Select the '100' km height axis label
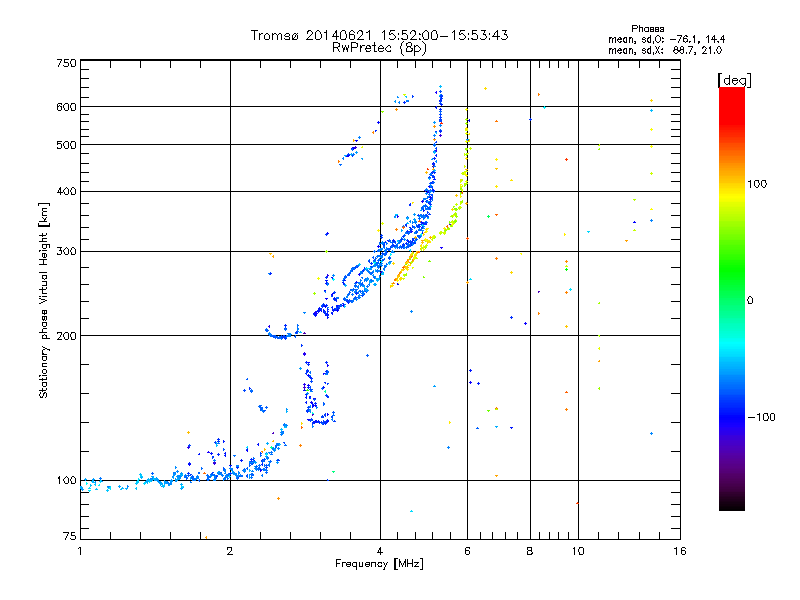This screenshot has height=600, width=800. point(66,481)
